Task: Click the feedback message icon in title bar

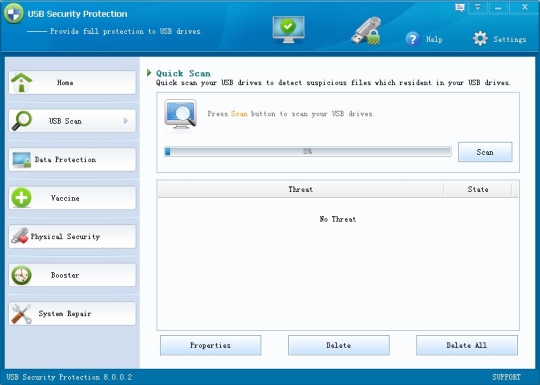Action: [460, 8]
